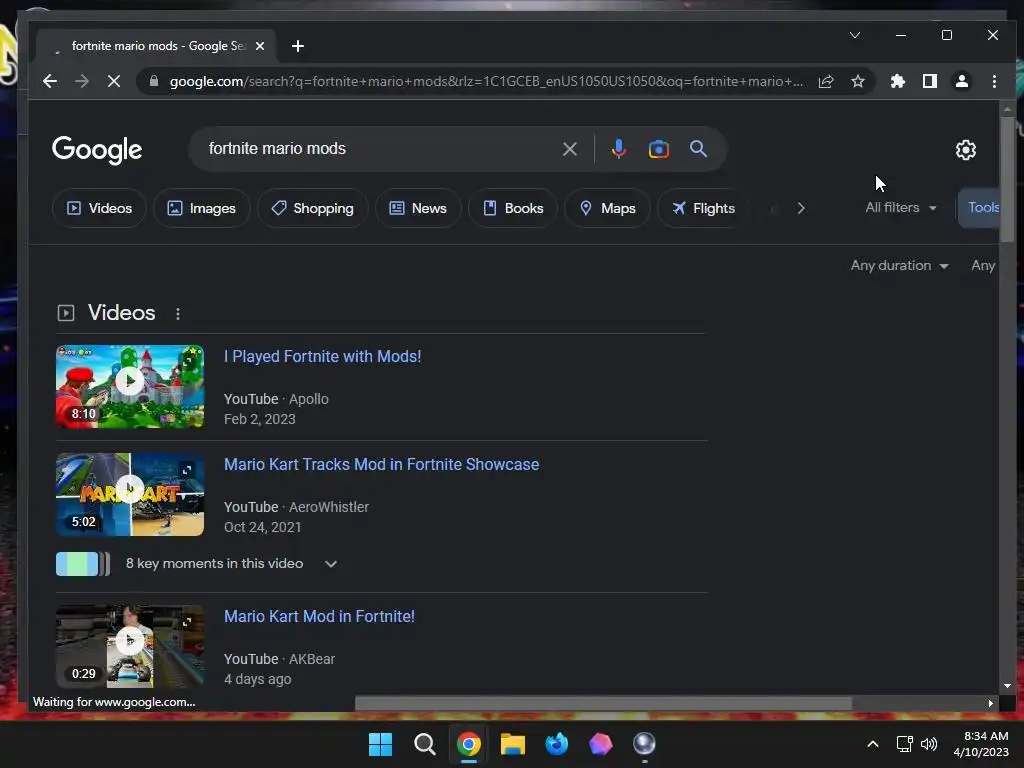Open Chrome three-dot menu

(x=994, y=81)
